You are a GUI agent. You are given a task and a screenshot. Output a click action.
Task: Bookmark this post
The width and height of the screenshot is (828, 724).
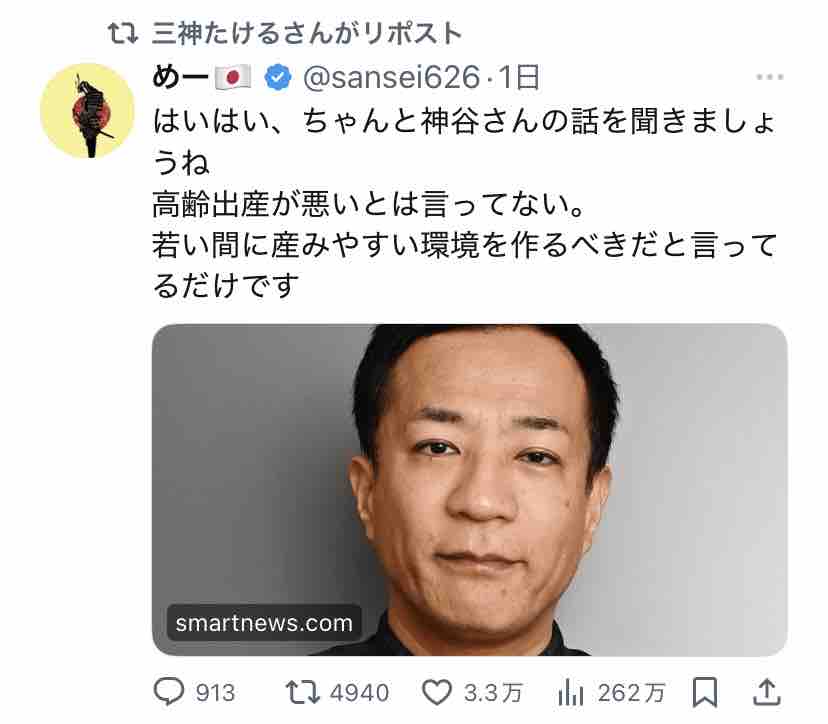click(705, 692)
